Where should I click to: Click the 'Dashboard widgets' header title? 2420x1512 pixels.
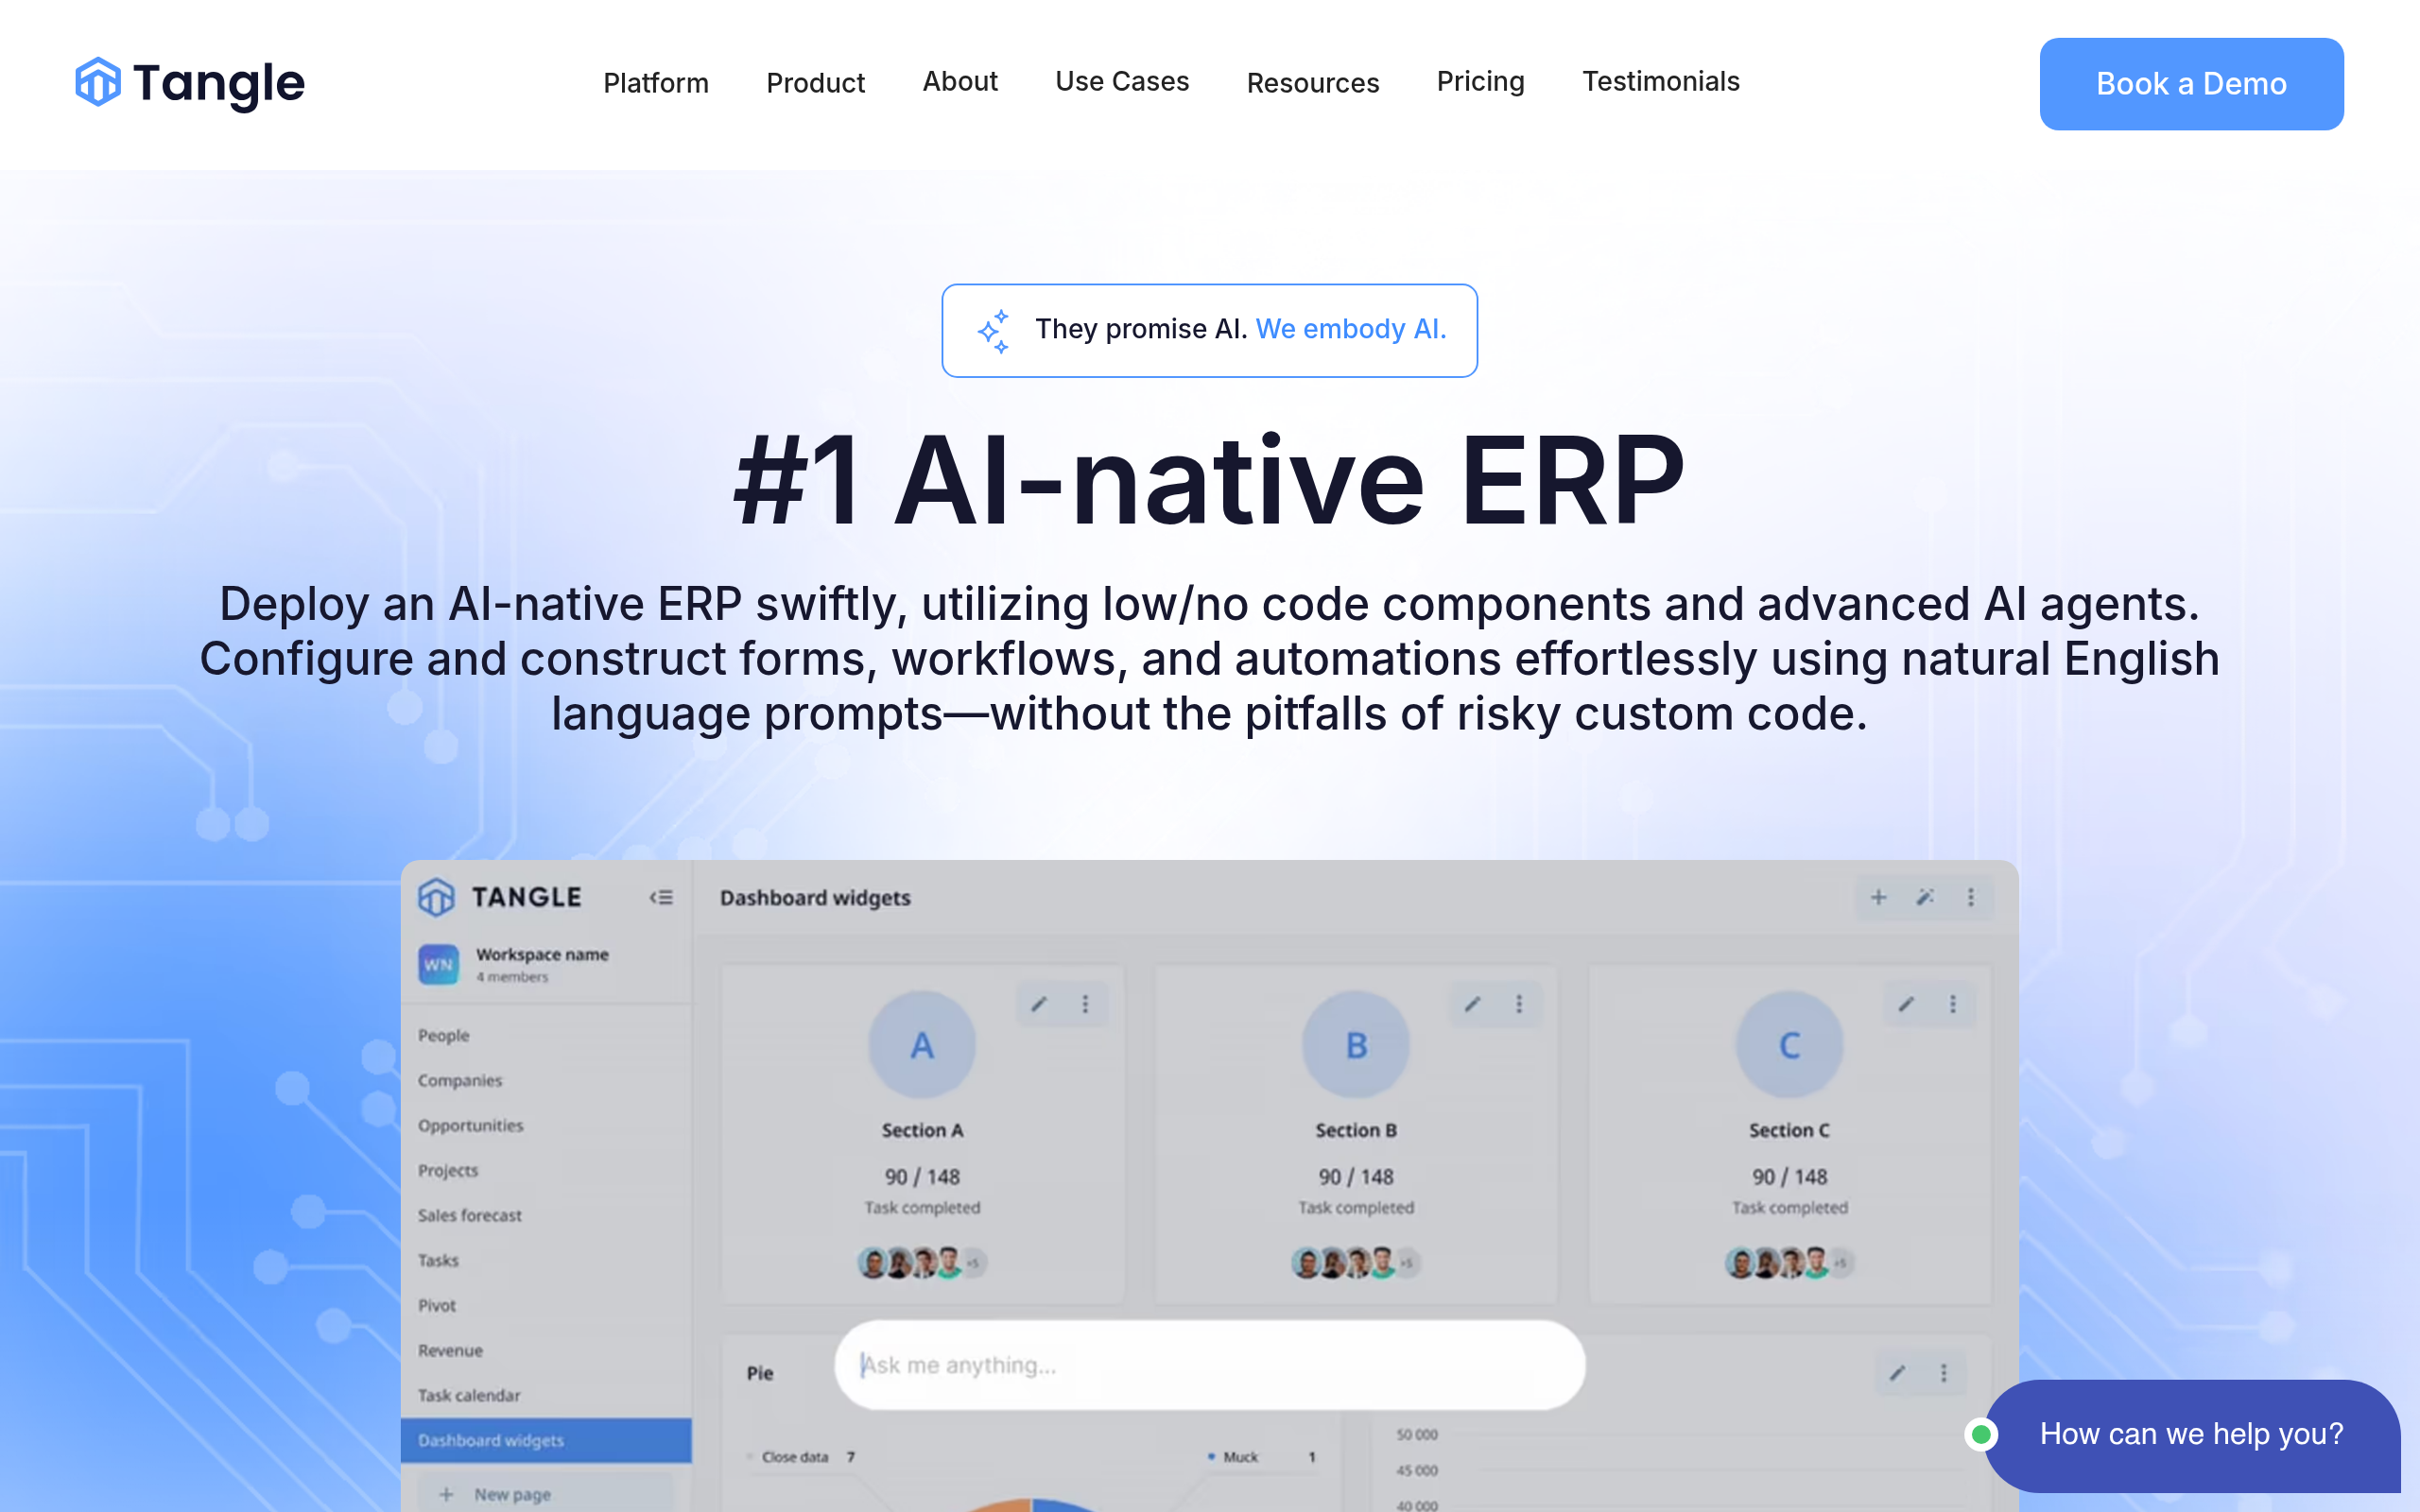[x=815, y=898]
